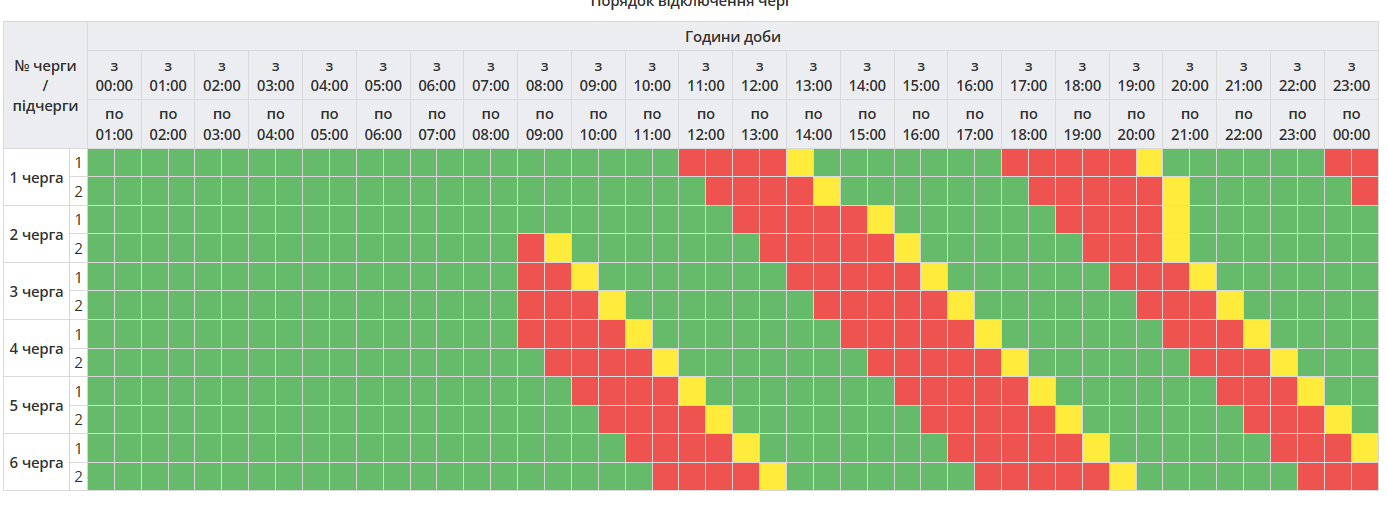
Task: Click subqueue 1 label of 5 черга
Action: pos(78,391)
